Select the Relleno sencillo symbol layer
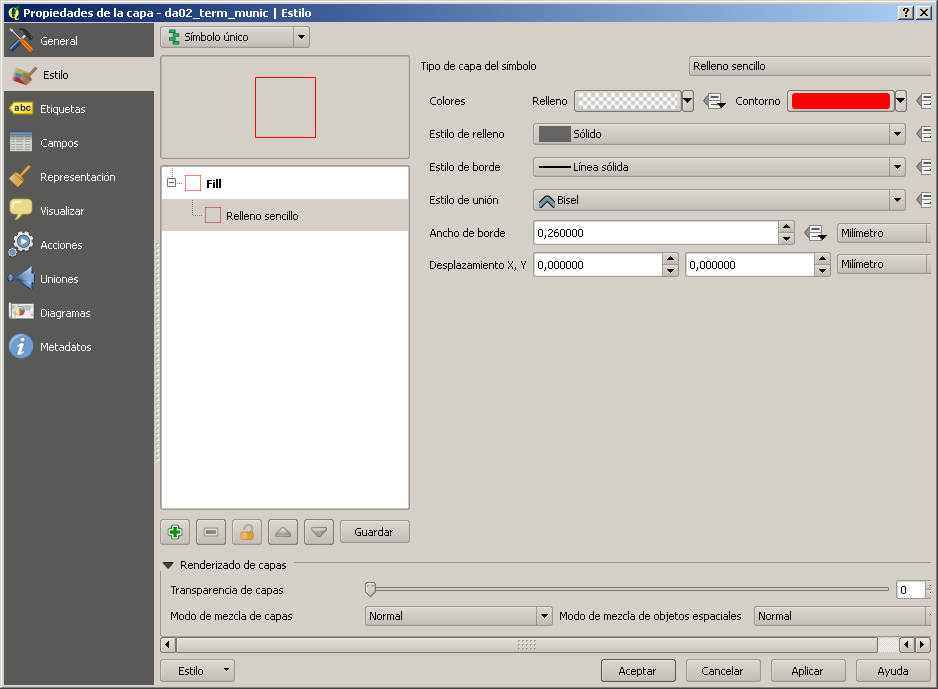Image resolution: width=938 pixels, height=689 pixels. 285,216
